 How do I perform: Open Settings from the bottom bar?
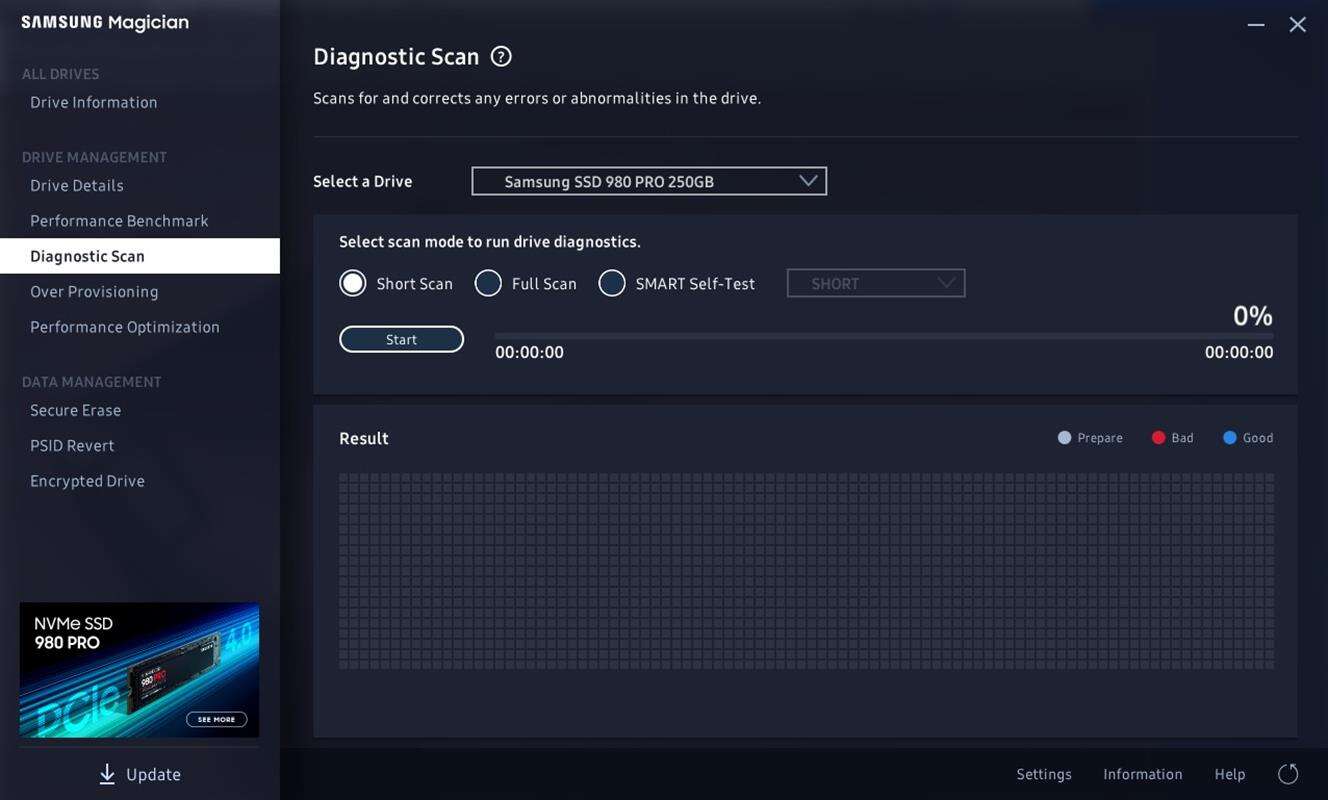(1043, 774)
